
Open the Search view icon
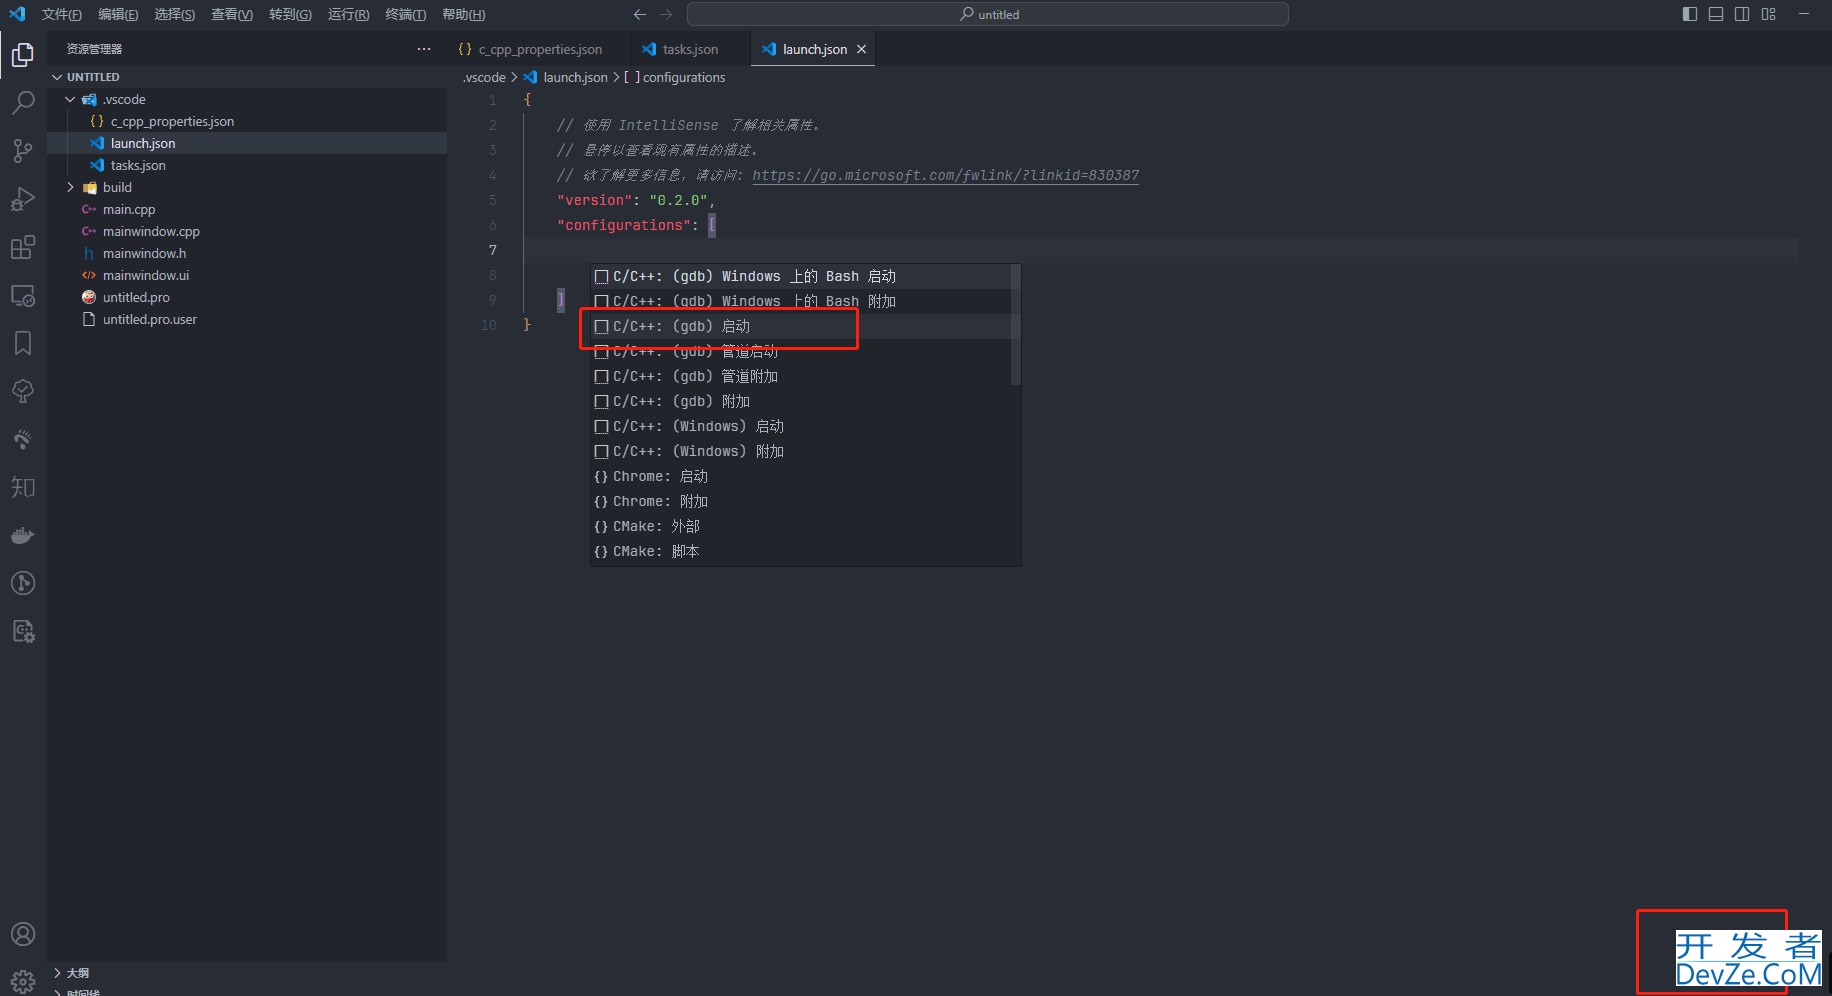click(x=23, y=103)
